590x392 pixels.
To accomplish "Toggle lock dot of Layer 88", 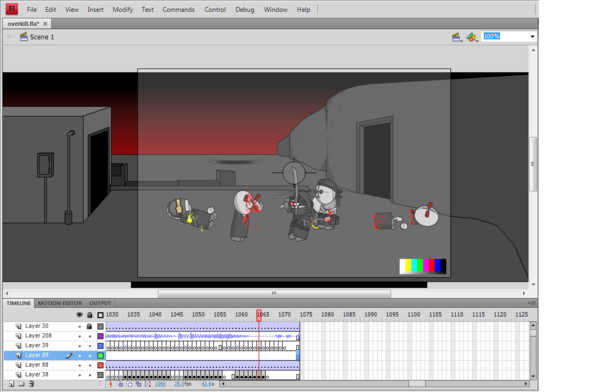I will 90,365.
